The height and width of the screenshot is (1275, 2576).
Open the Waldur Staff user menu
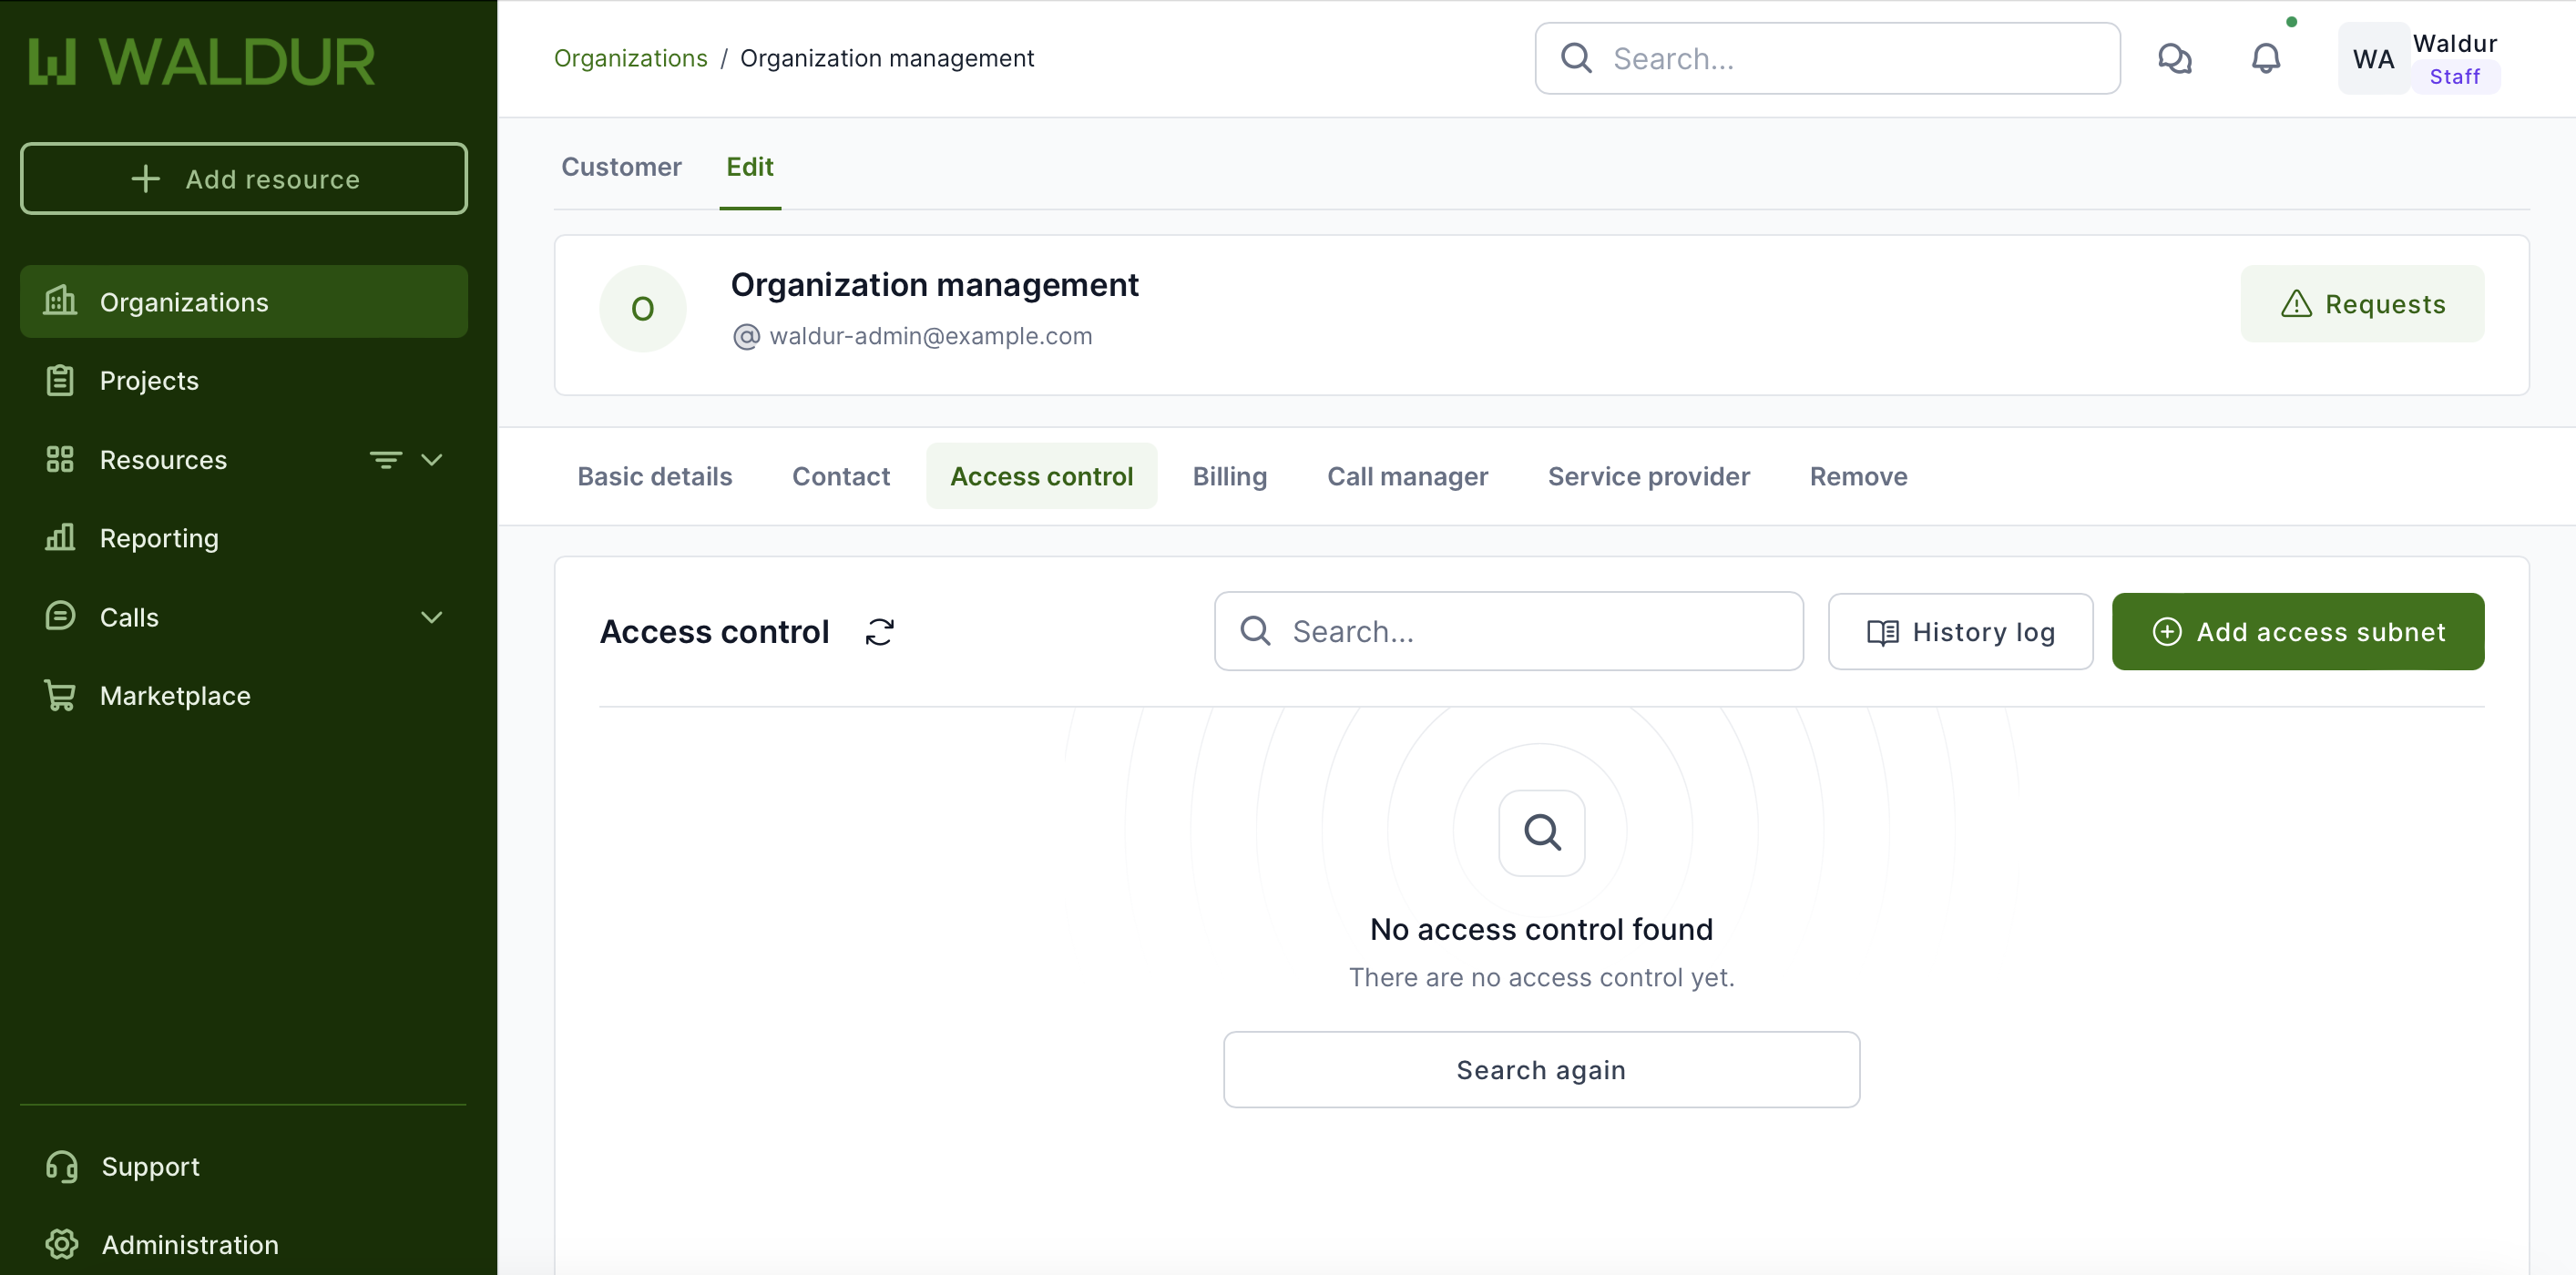click(x=2419, y=59)
